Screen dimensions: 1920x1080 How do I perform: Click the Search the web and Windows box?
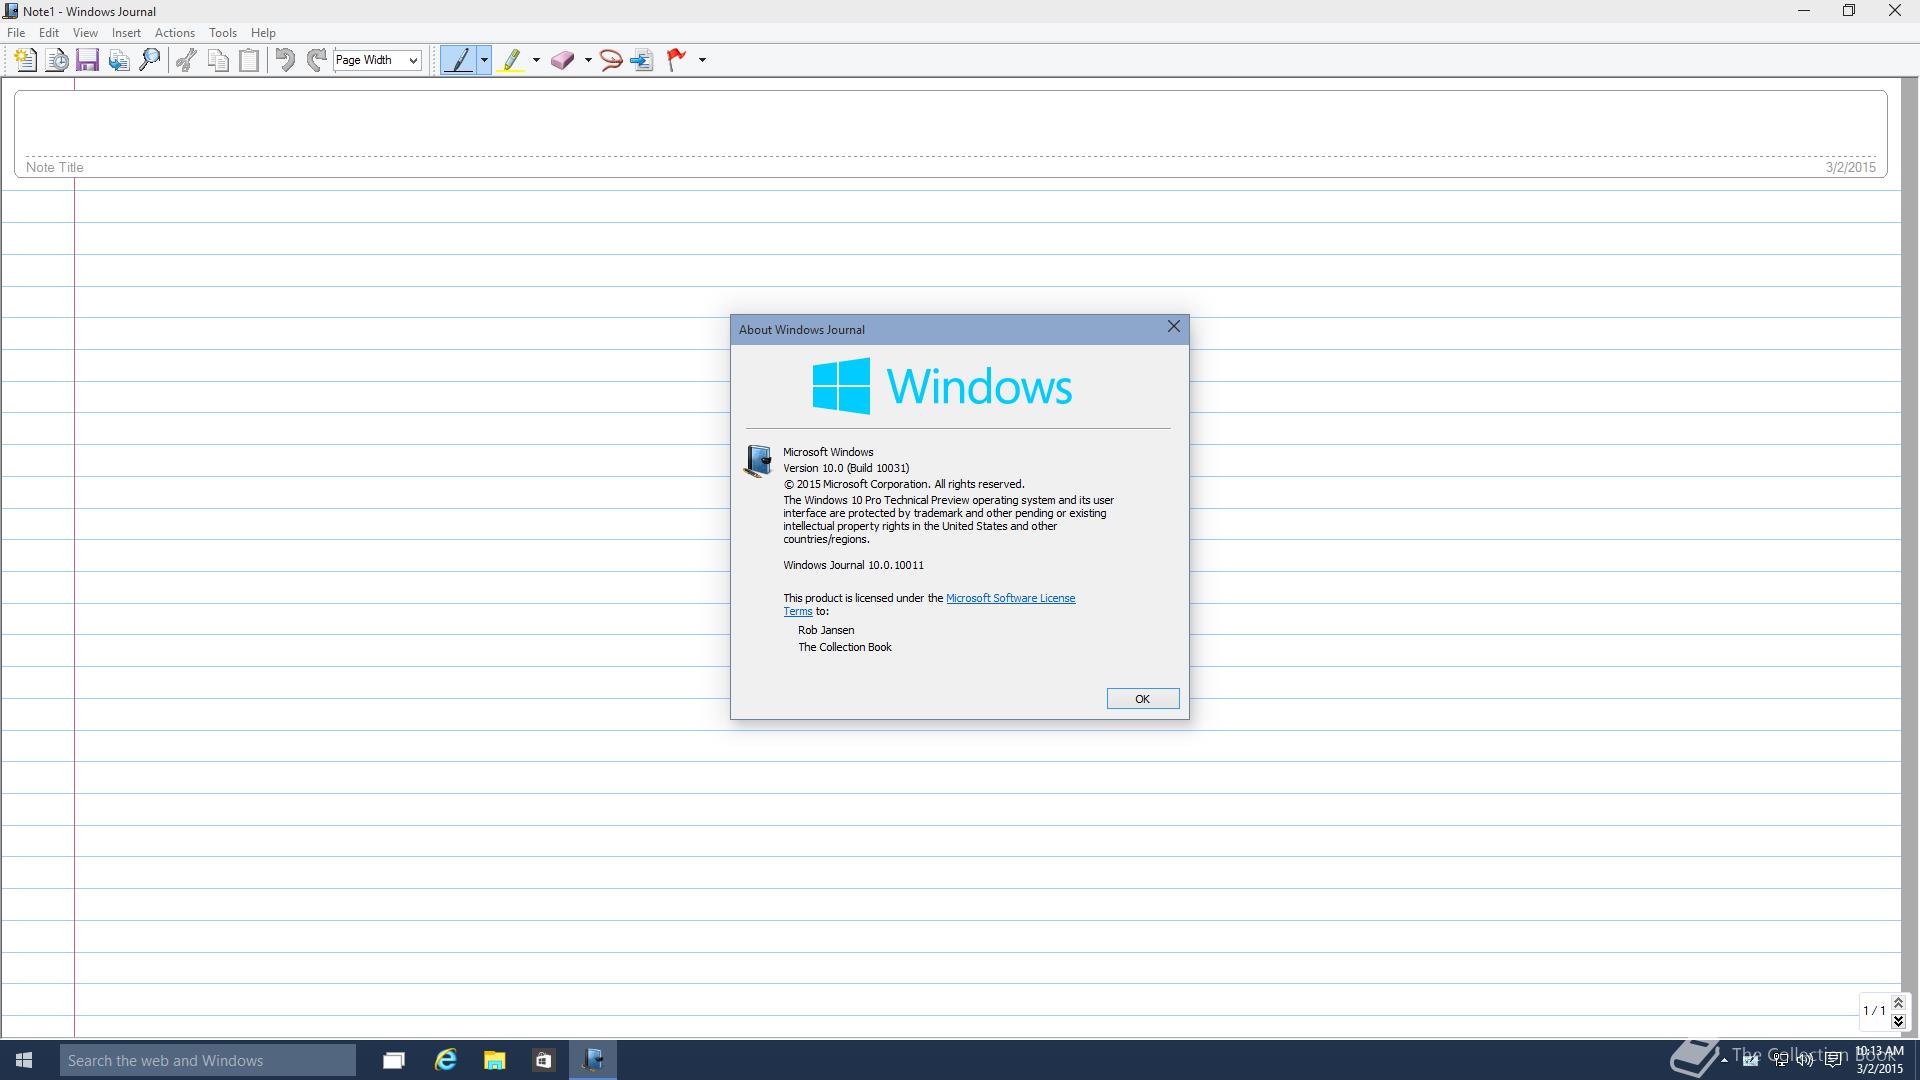[x=207, y=1060]
